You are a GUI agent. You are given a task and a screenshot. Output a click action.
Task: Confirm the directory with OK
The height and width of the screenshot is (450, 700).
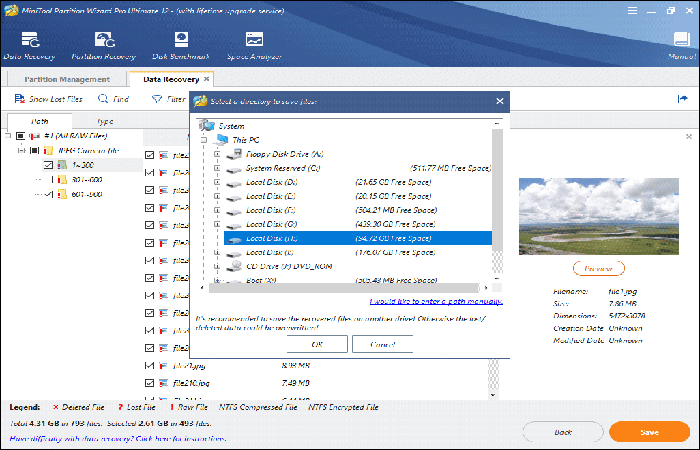click(317, 344)
